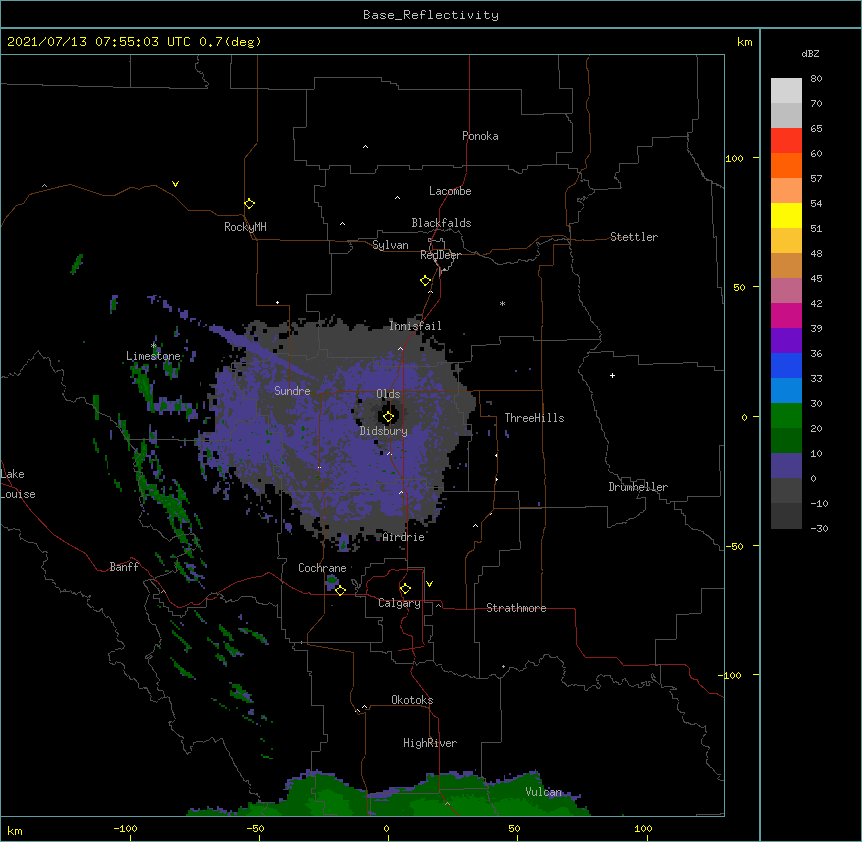The image size is (862, 842).
Task: Click the yellow diamond marker below Cochrane
Action: click(x=340, y=590)
